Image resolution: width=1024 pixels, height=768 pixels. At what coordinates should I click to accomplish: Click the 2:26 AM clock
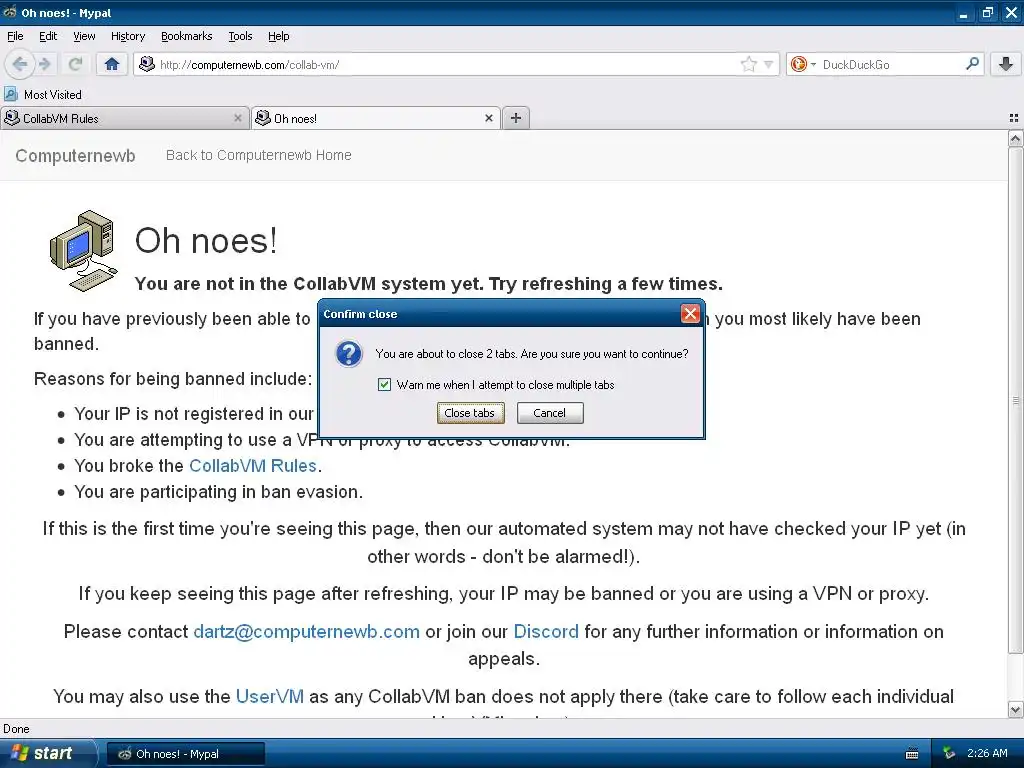tap(987, 753)
